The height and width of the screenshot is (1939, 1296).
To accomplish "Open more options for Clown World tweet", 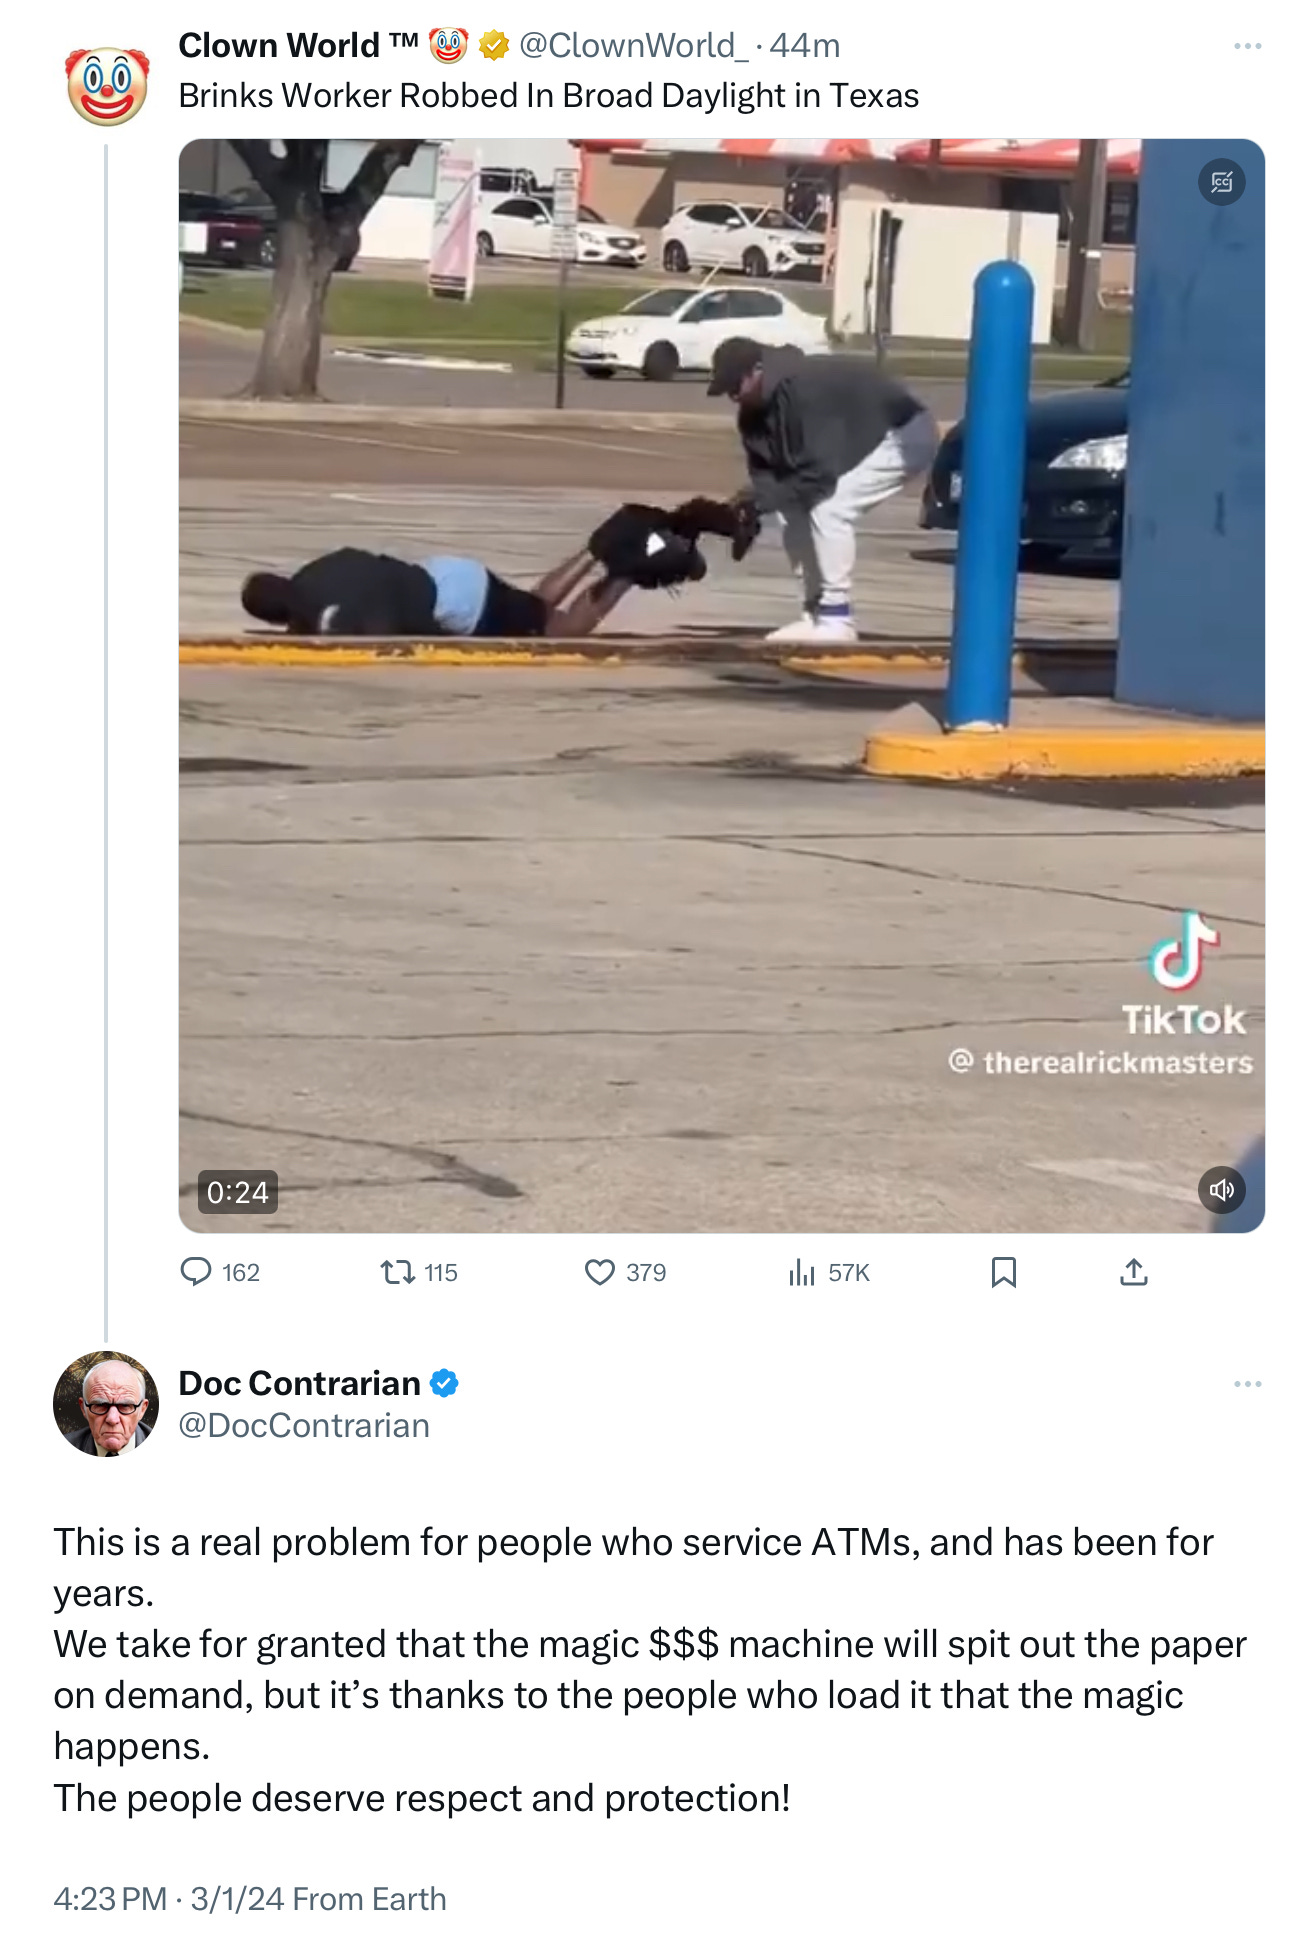I will [1247, 46].
